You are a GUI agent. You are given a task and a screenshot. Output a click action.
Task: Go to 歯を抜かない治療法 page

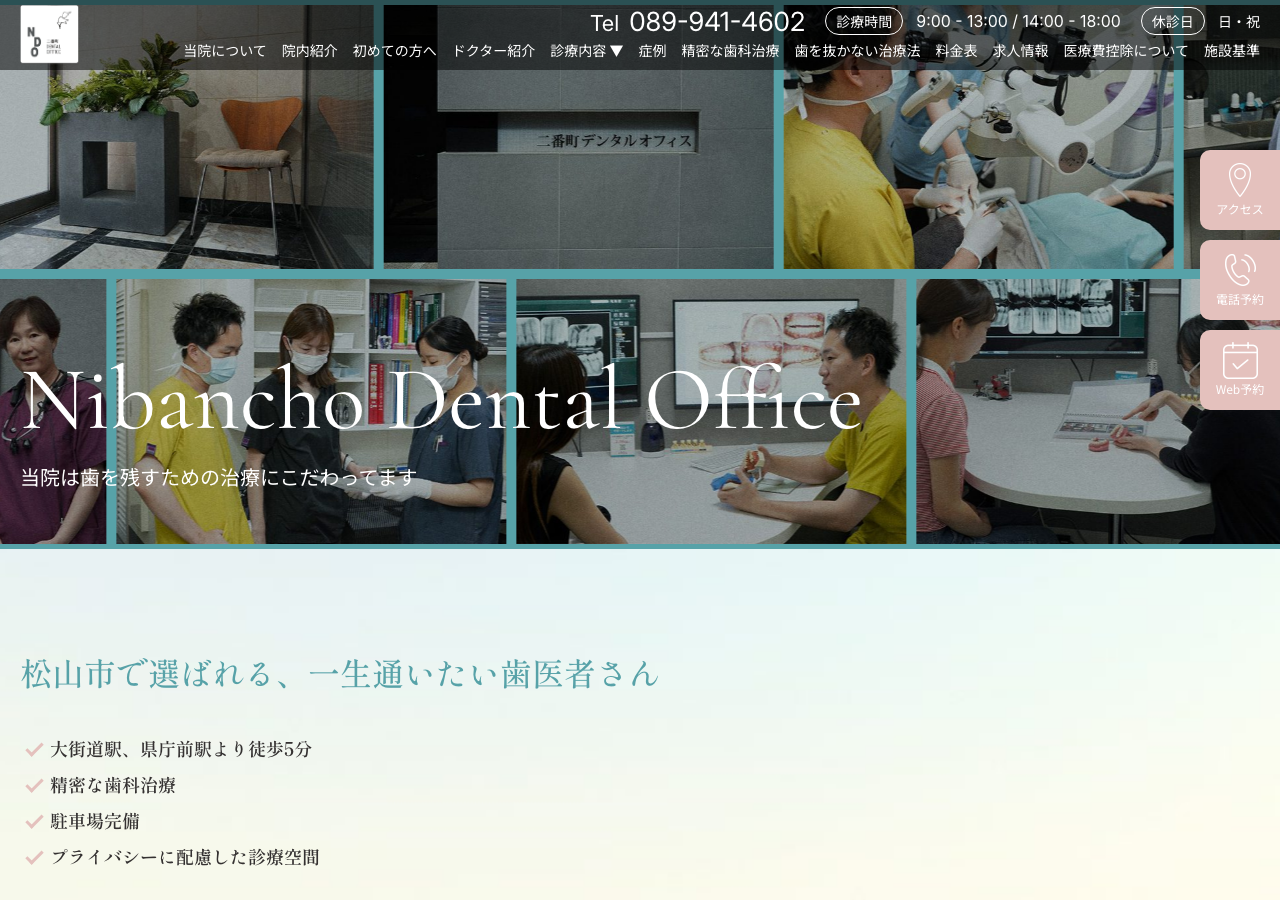pyautogui.click(x=858, y=51)
